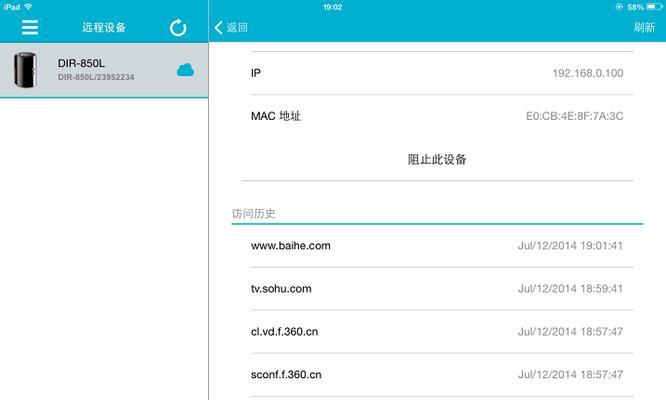The width and height of the screenshot is (666, 400).
Task: Open the www.baihe.com history entry
Action: (x=442, y=246)
